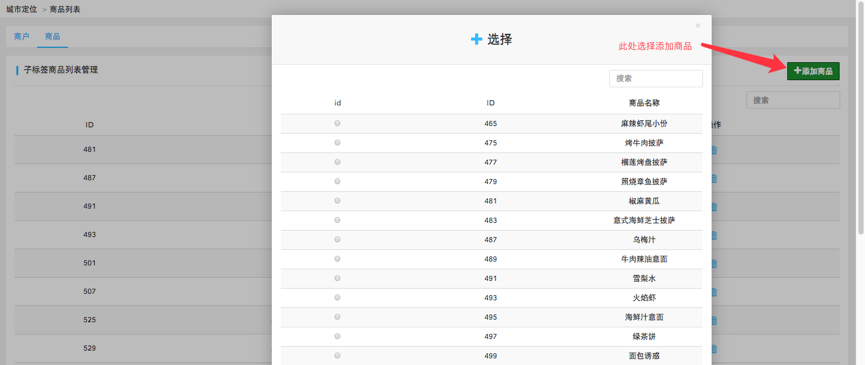Close the 选择 dialog with the x
This screenshot has height=365, width=865.
(x=698, y=25)
